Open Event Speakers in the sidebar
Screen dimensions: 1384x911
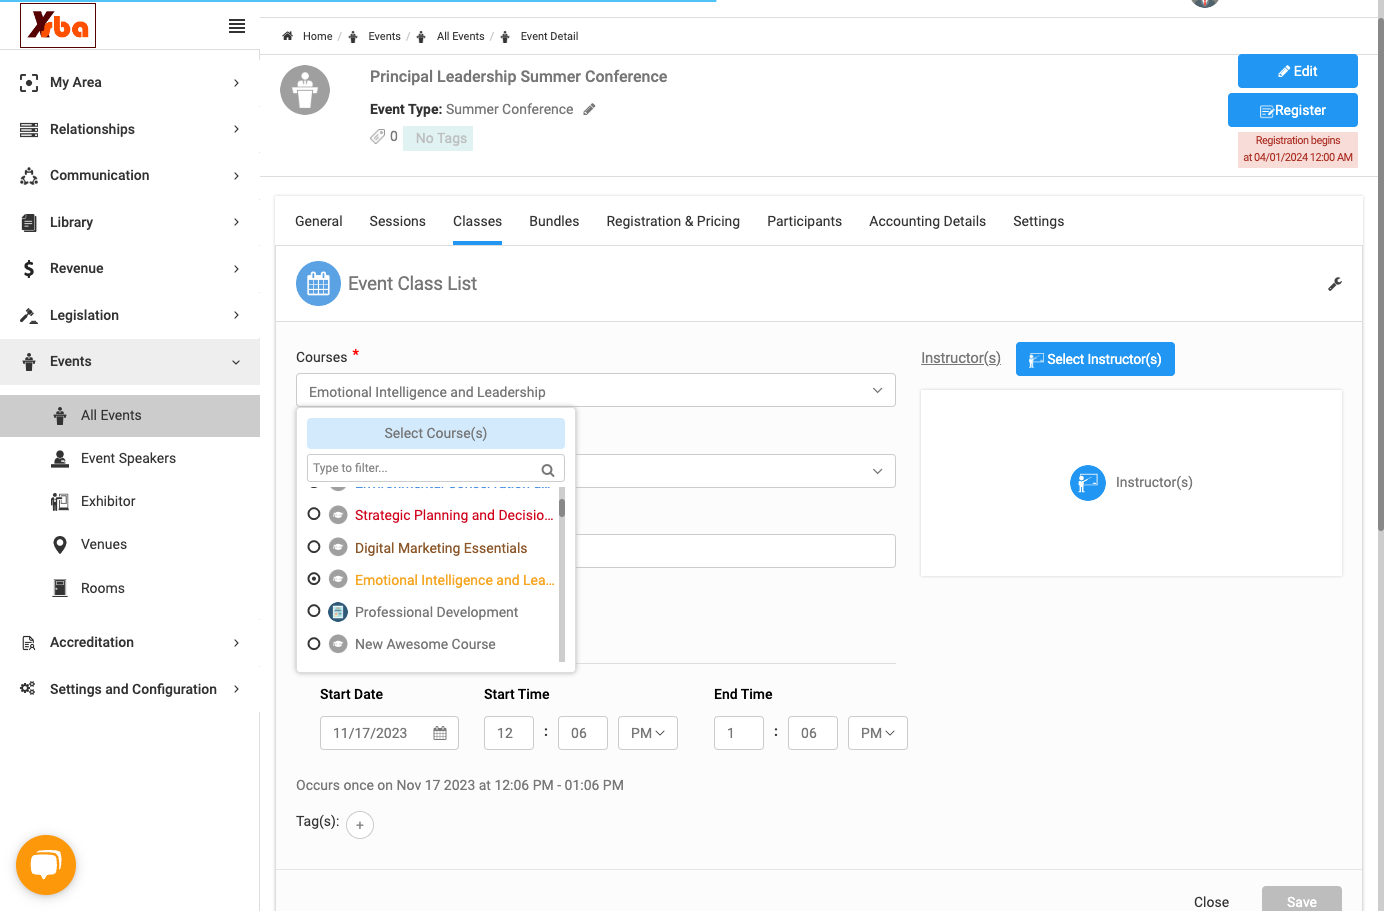click(x=128, y=458)
